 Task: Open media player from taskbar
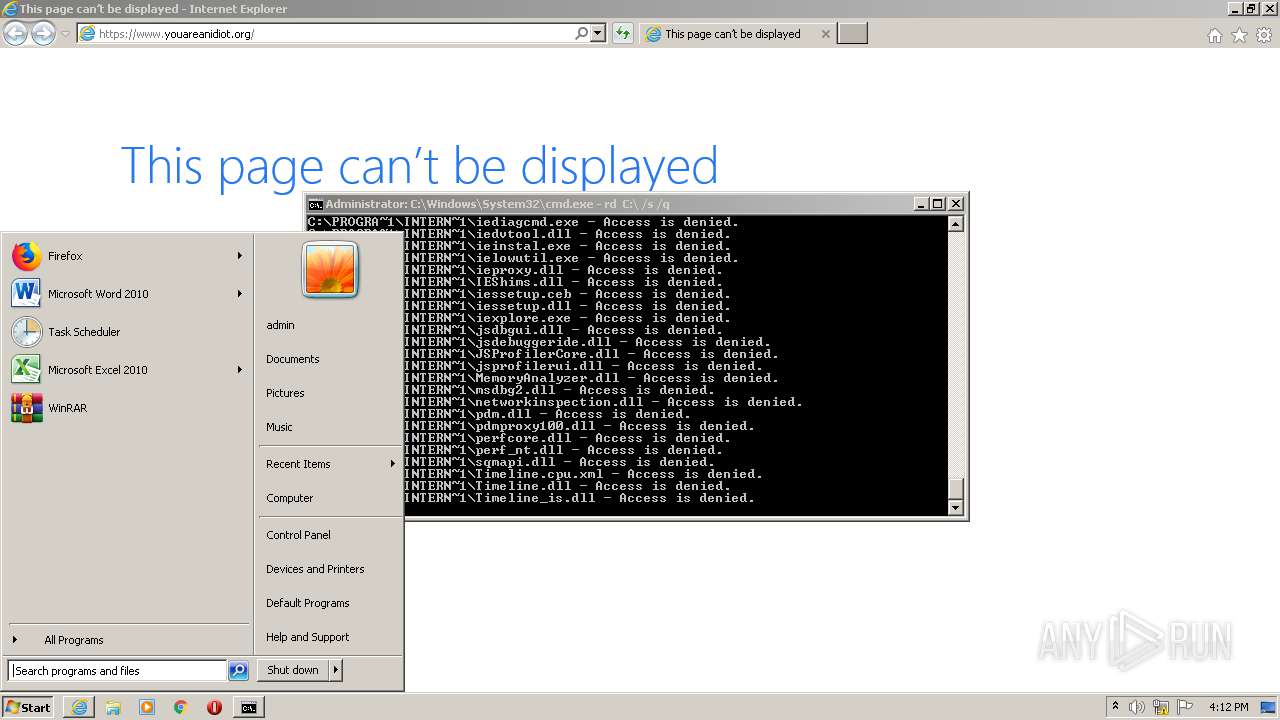(x=147, y=707)
